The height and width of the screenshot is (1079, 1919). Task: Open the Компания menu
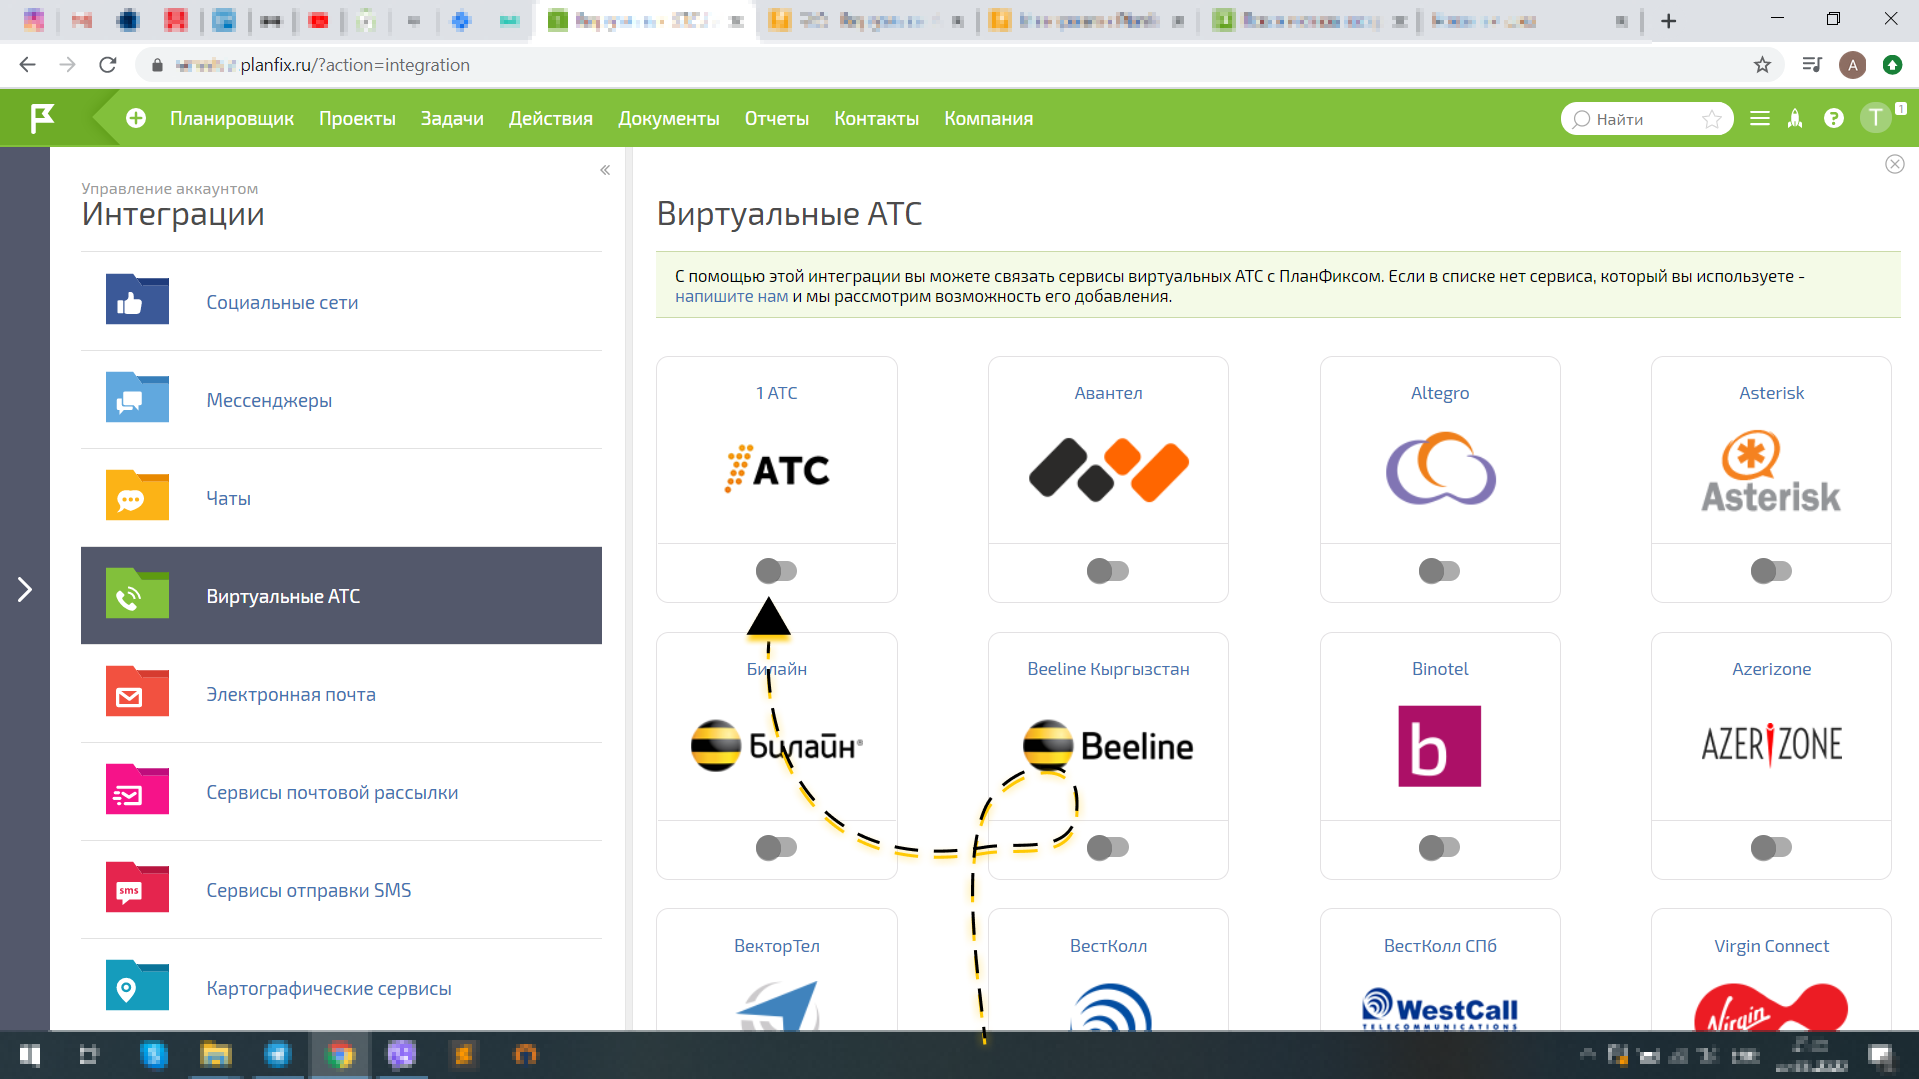[x=987, y=118]
